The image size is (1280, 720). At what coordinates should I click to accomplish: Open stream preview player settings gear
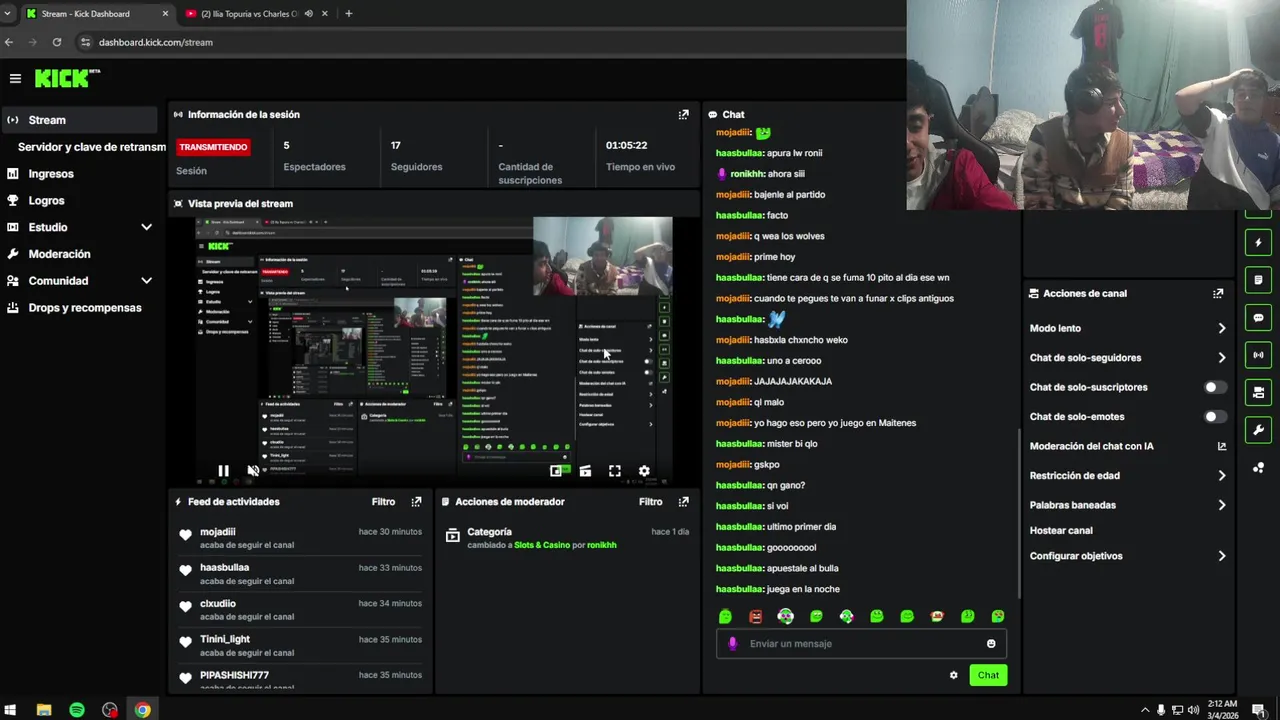(644, 471)
